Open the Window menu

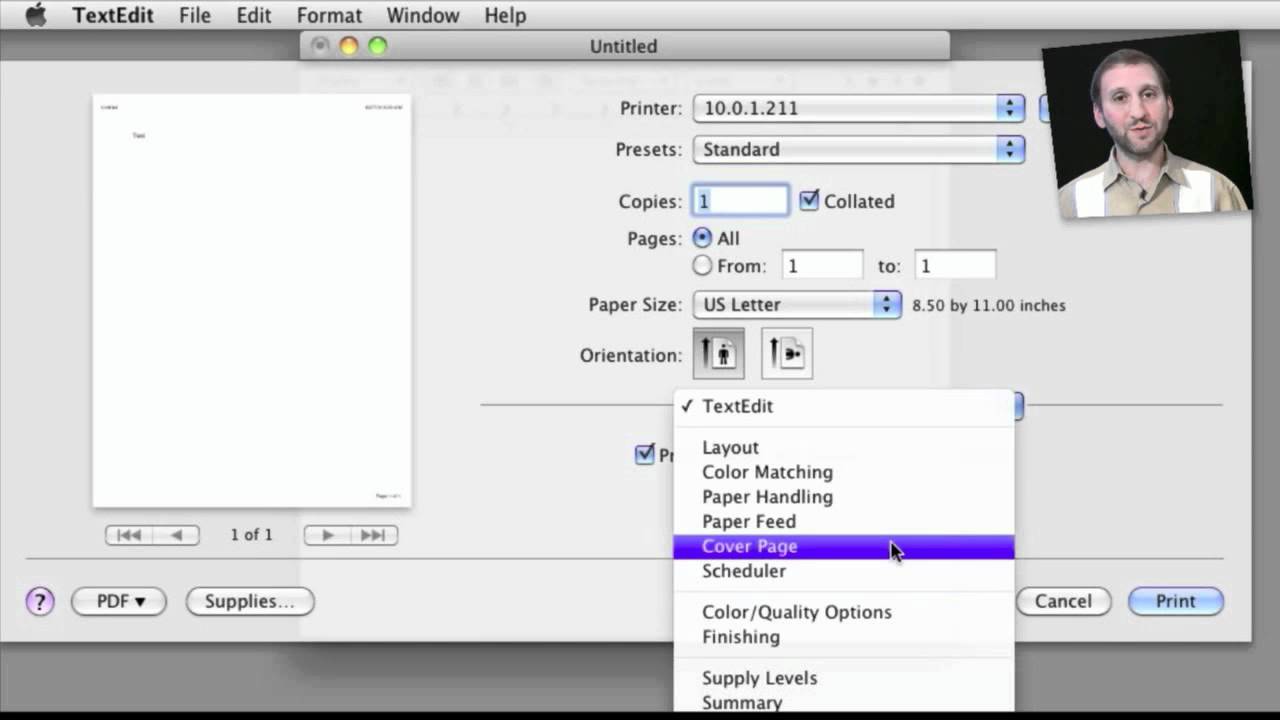423,15
